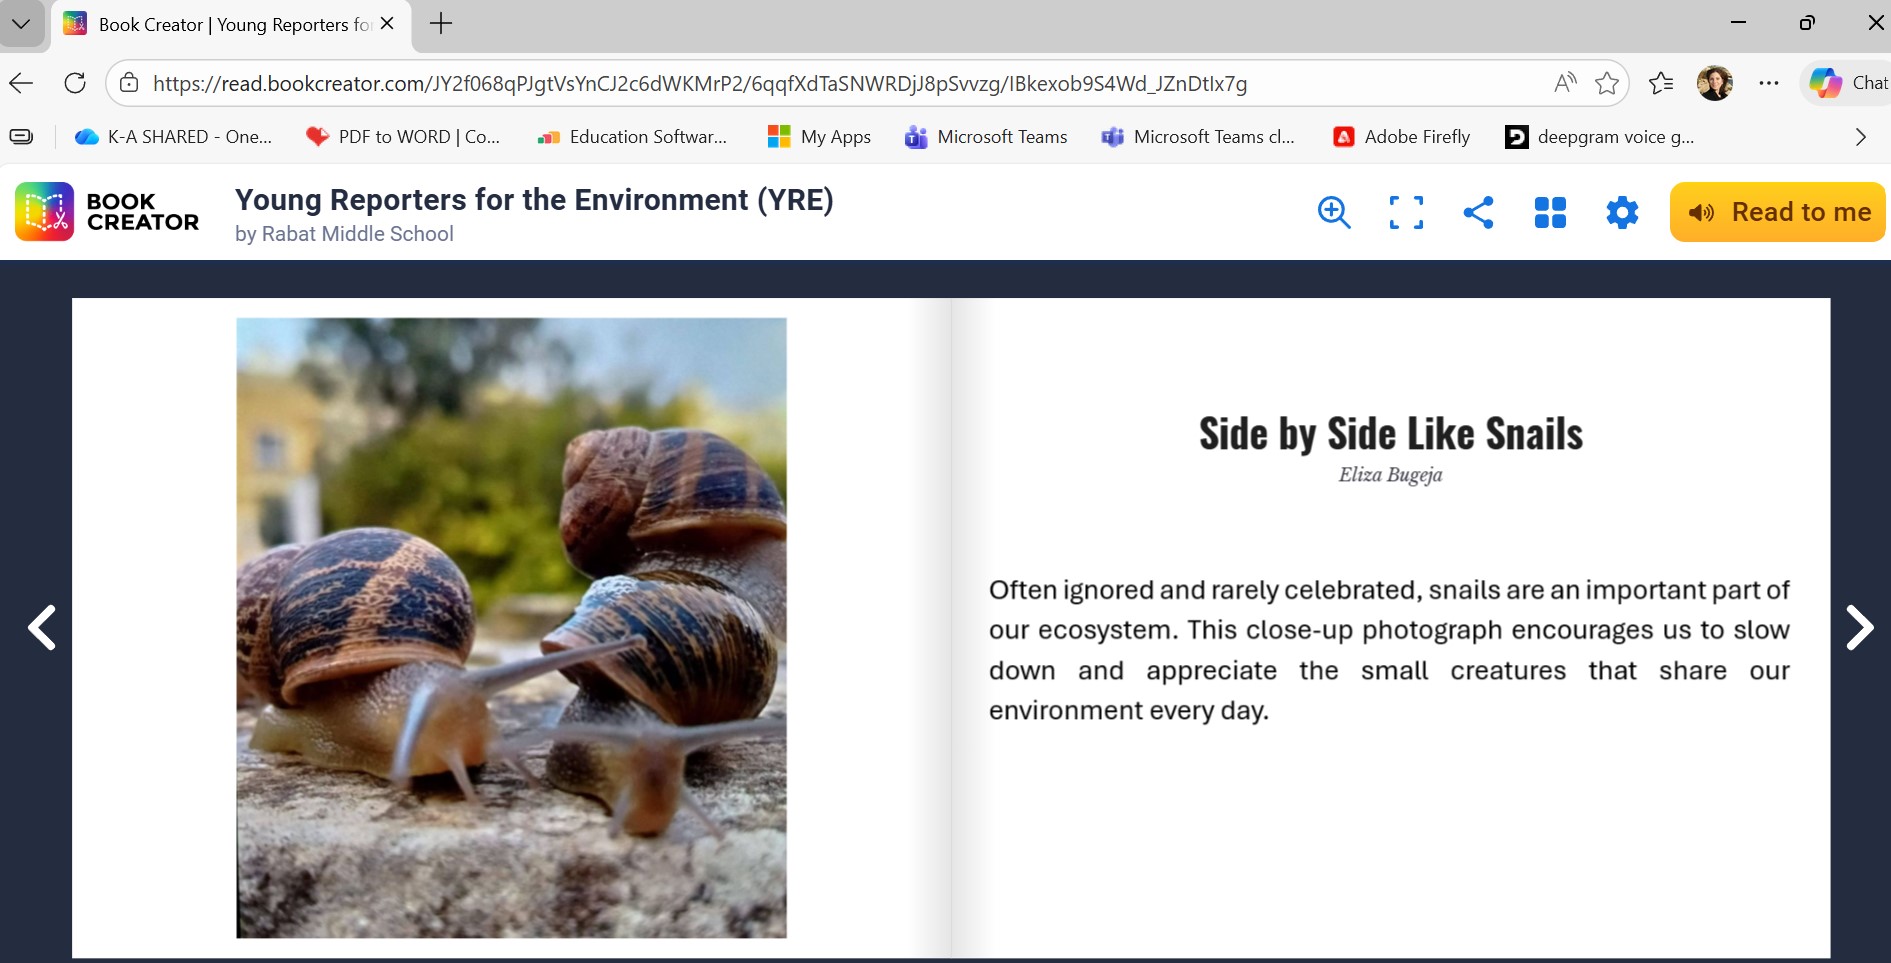Click the Read to me button
The width and height of the screenshot is (1891, 963).
[x=1778, y=212]
